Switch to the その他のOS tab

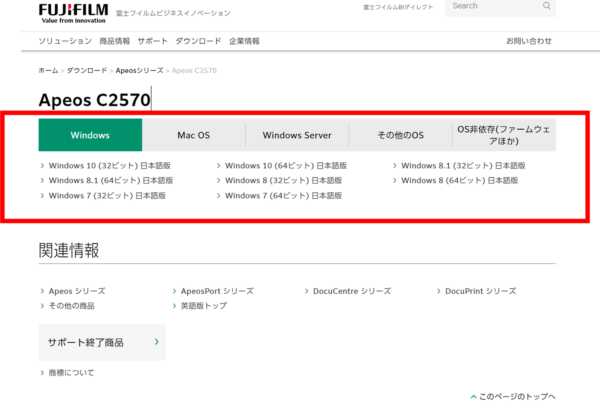click(x=400, y=135)
